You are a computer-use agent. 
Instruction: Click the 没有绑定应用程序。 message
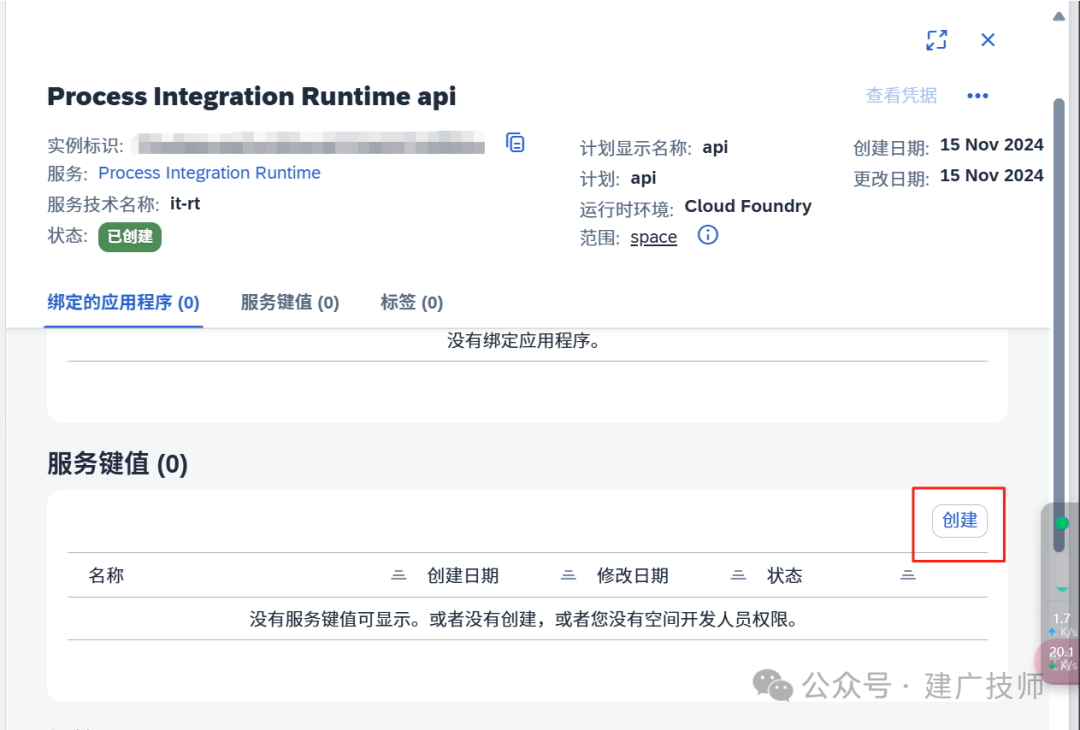tap(523, 341)
